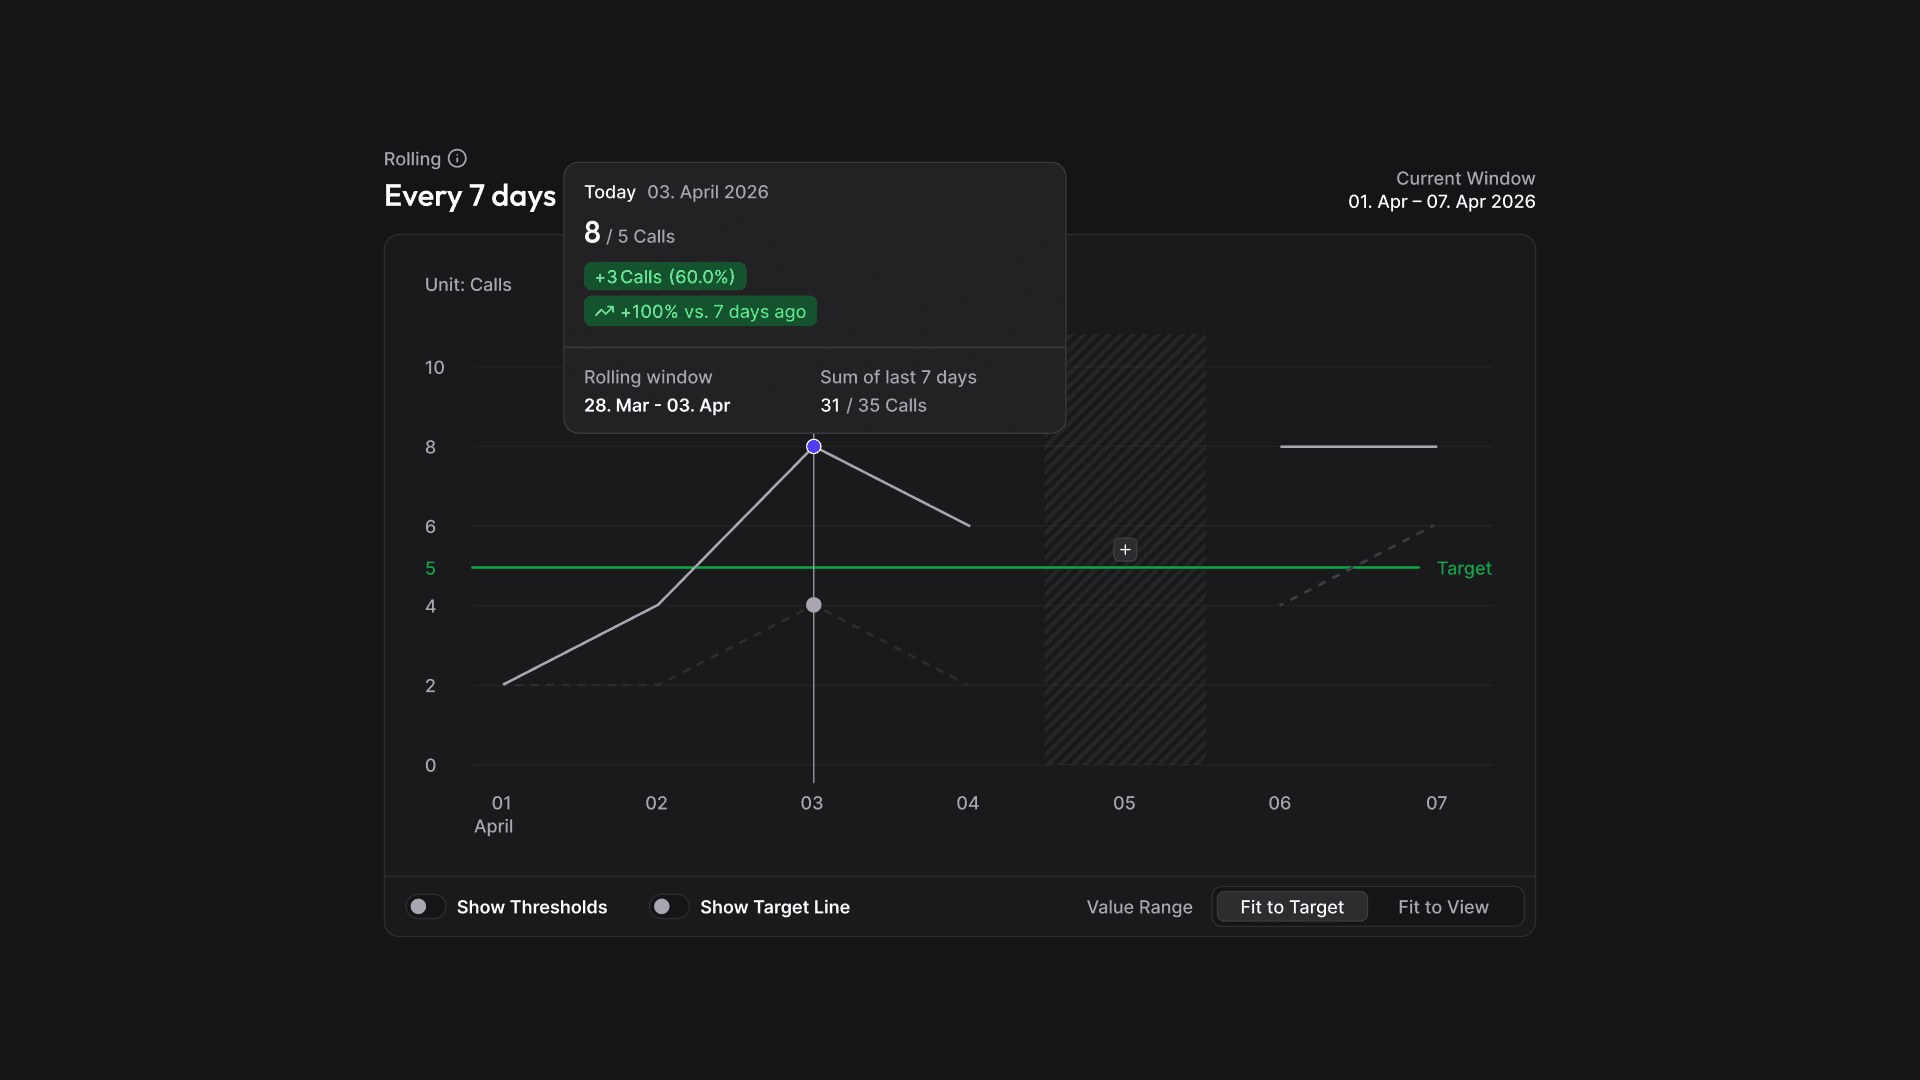Image resolution: width=1920 pixels, height=1080 pixels.
Task: Click the 28. Mar - 03. Apr rolling window text
Action: click(657, 406)
